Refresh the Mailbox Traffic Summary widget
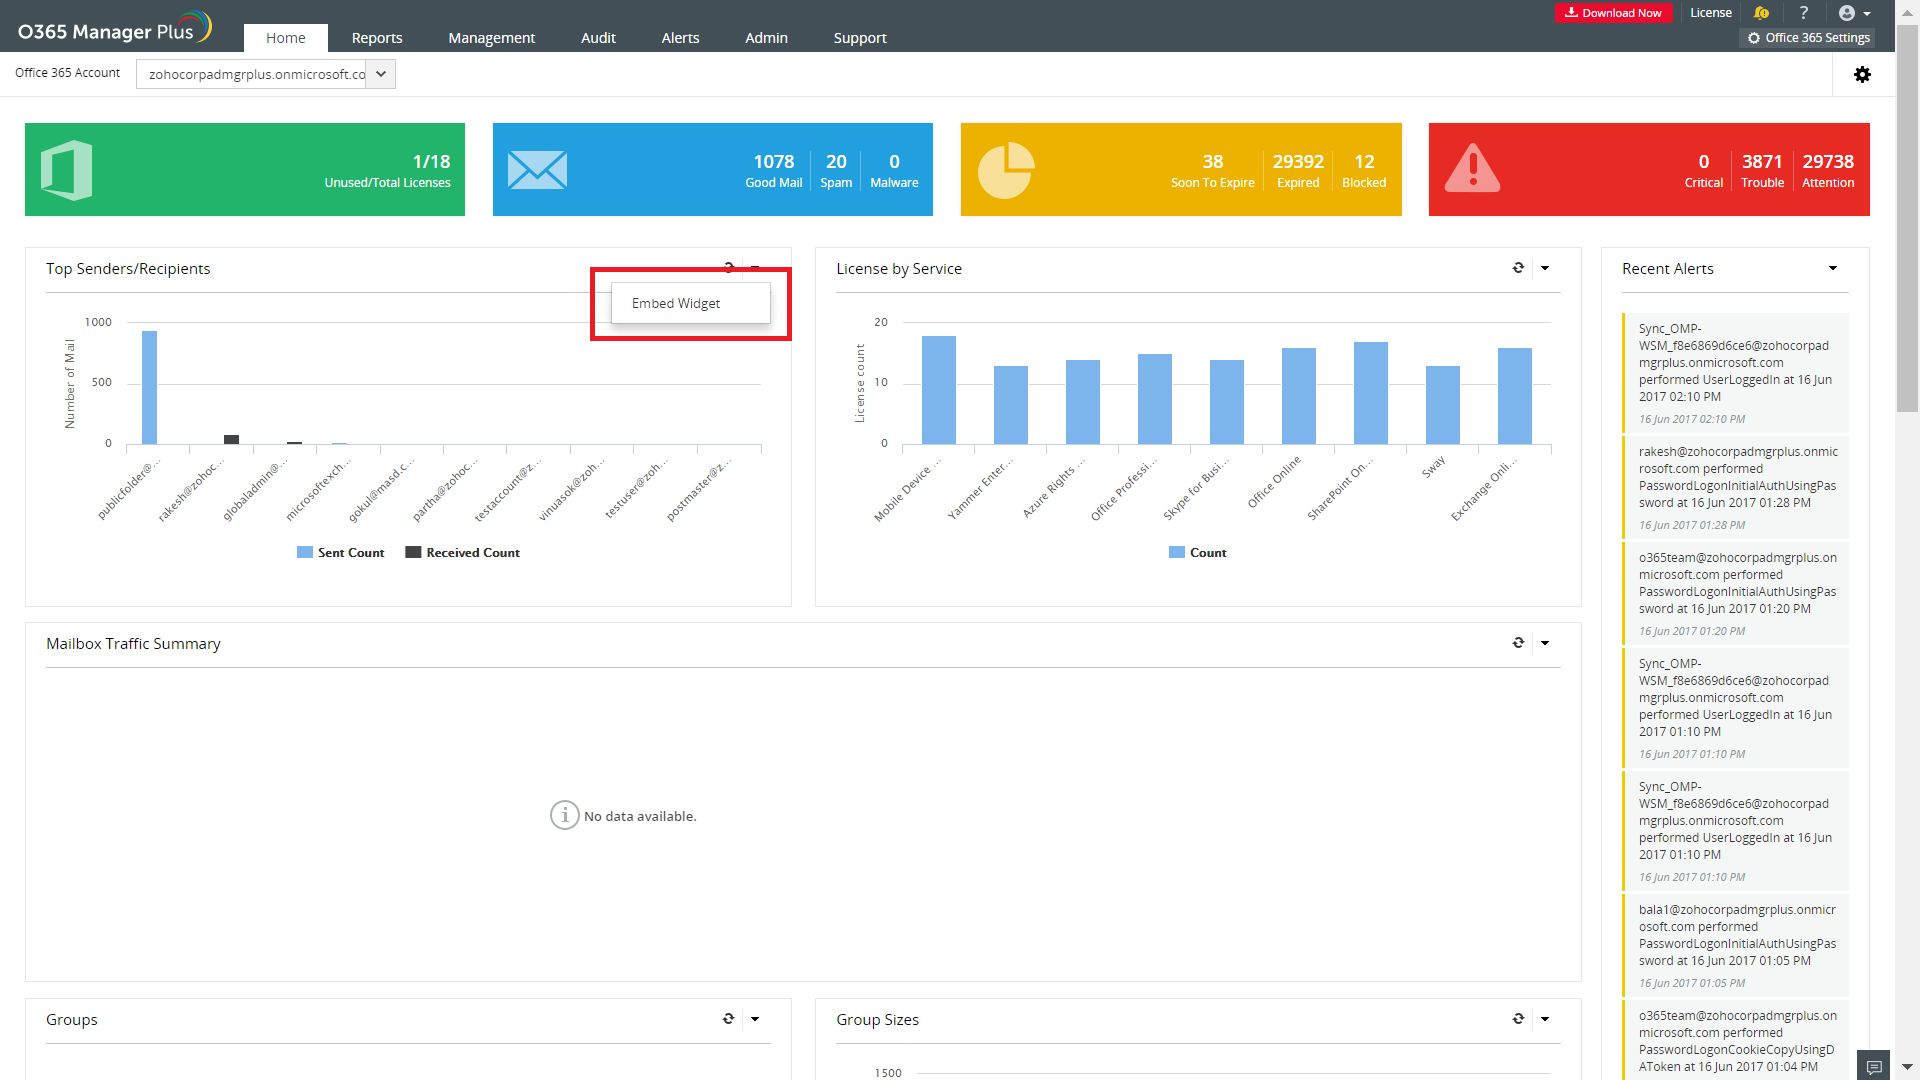Image resolution: width=1920 pixels, height=1080 pixels. (1518, 643)
